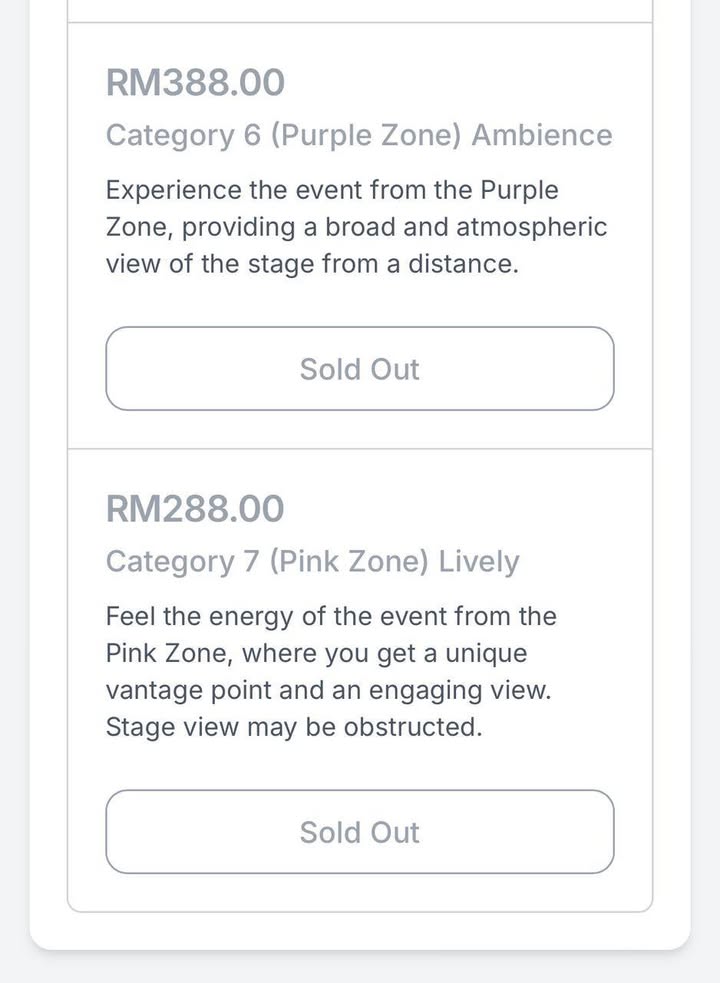Click "view of the stage from a distance" line
This screenshot has height=983, width=720.
coord(312,265)
